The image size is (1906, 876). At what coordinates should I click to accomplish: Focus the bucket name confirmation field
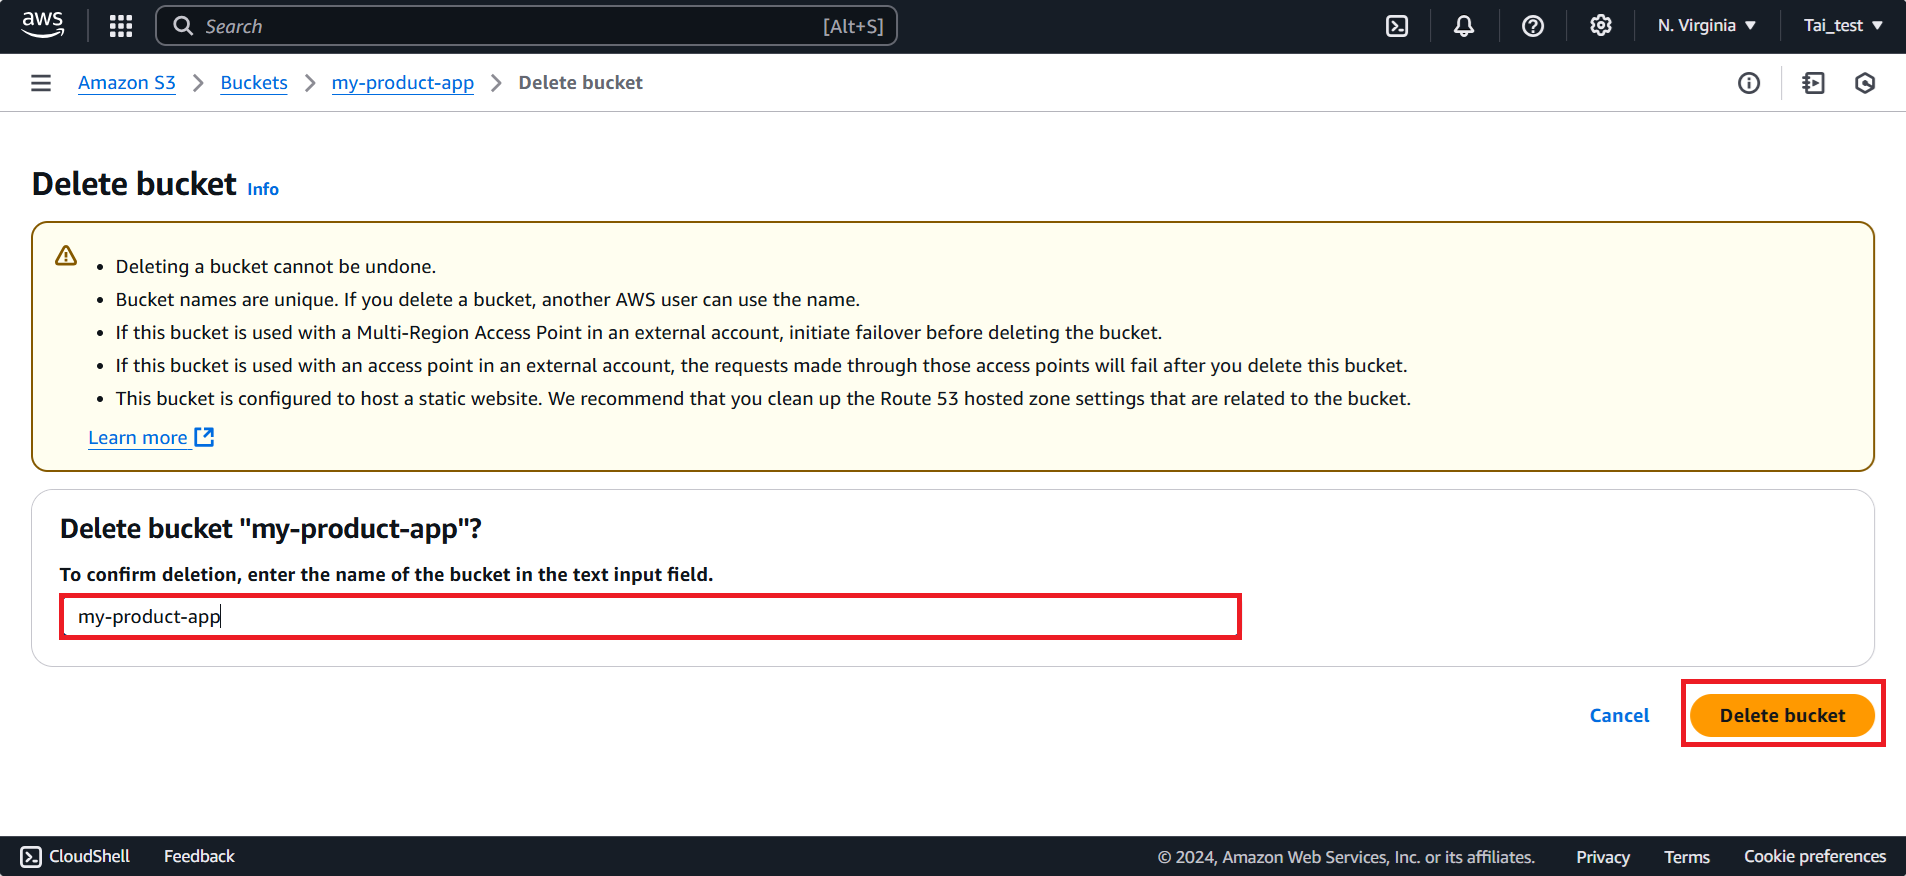coord(650,617)
